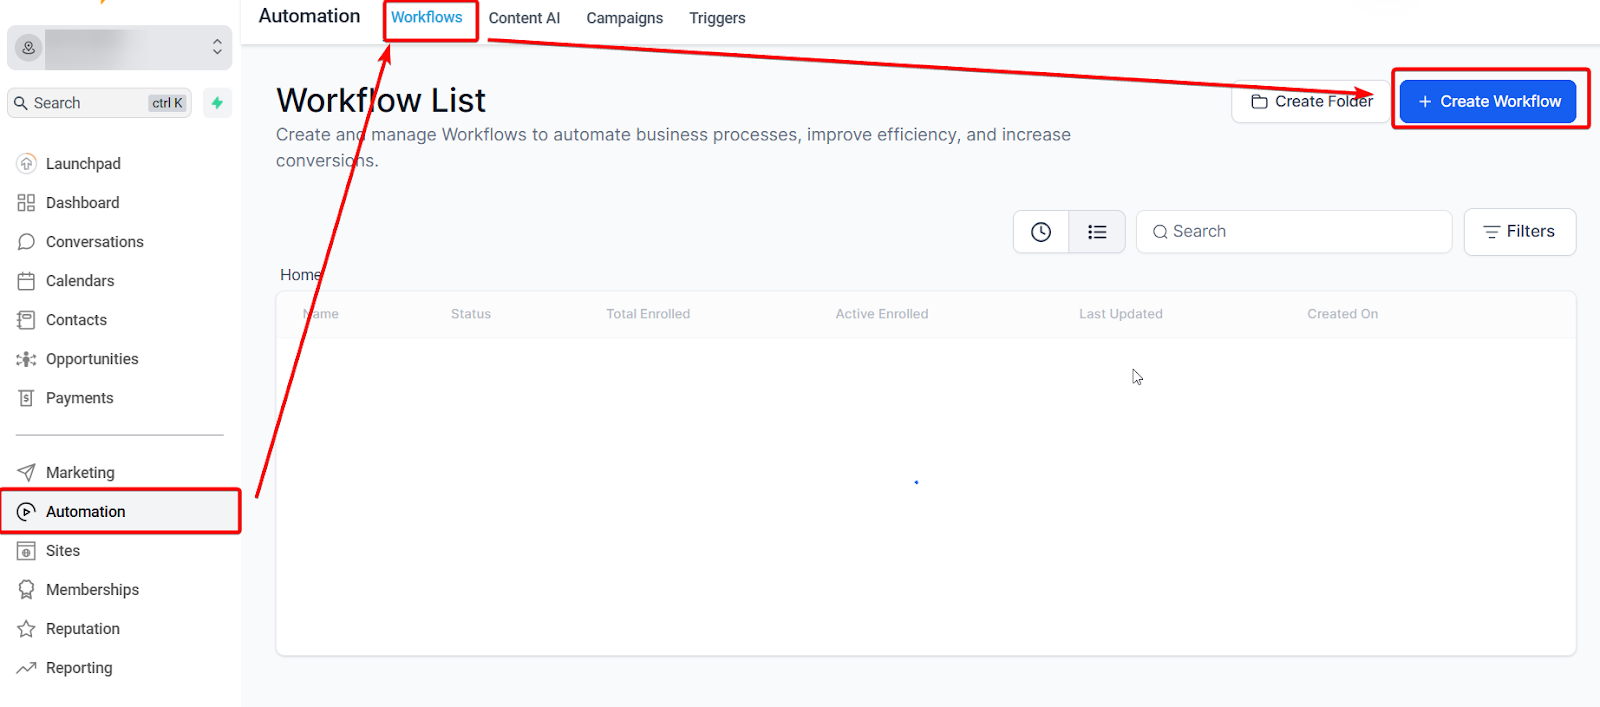
Task: Click the Marketing paper plane icon
Action: (x=26, y=473)
